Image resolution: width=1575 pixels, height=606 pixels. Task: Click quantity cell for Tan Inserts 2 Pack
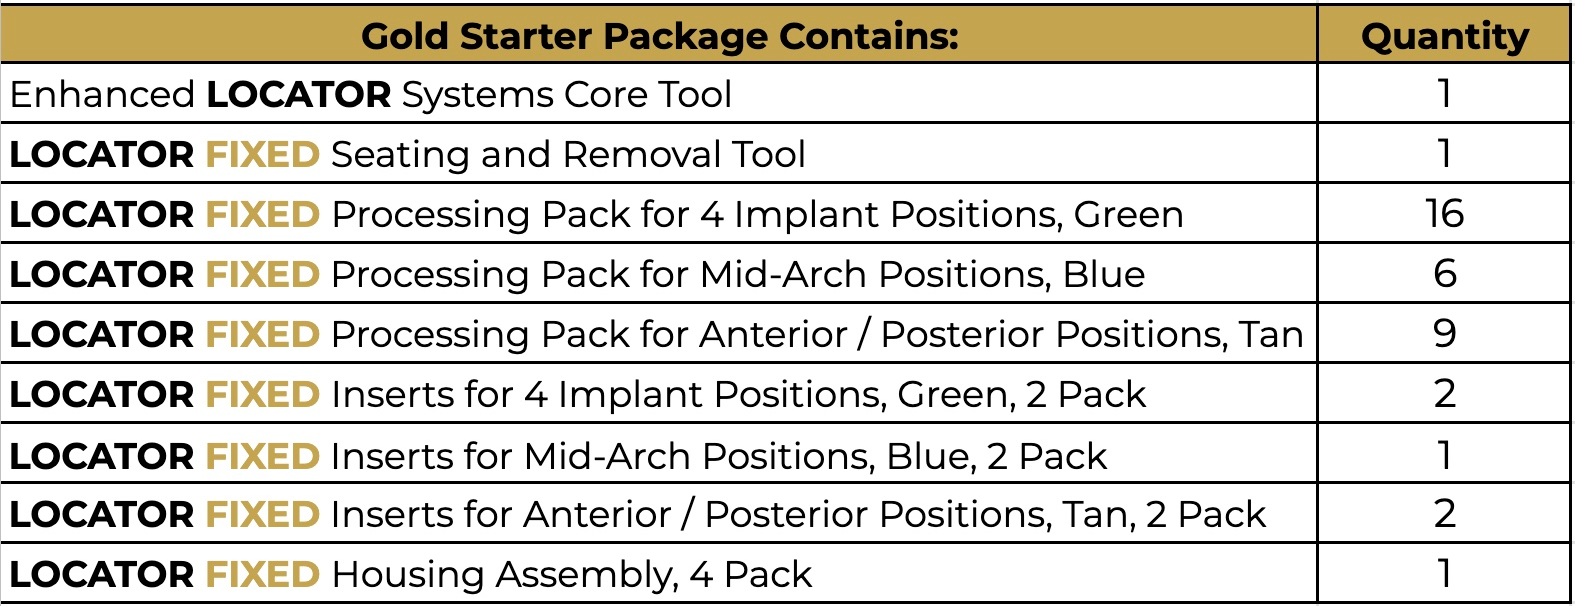pos(1445,513)
